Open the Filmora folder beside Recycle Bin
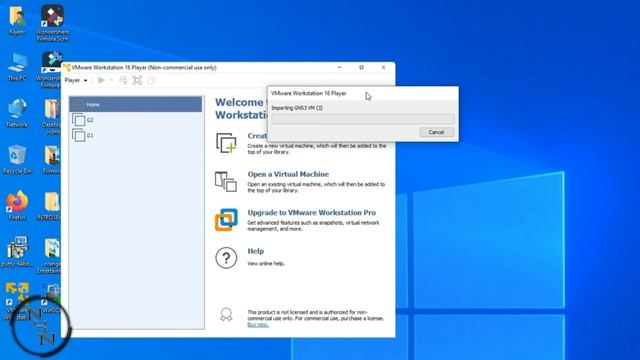 tap(52, 160)
